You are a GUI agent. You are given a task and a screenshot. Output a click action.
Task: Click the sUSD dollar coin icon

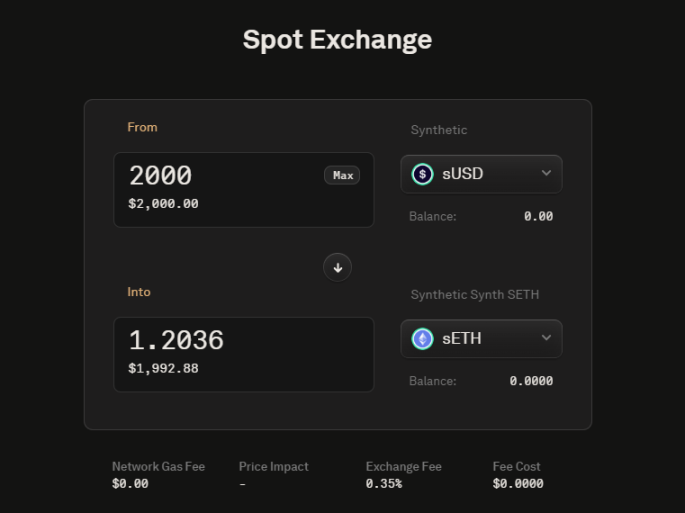423,174
